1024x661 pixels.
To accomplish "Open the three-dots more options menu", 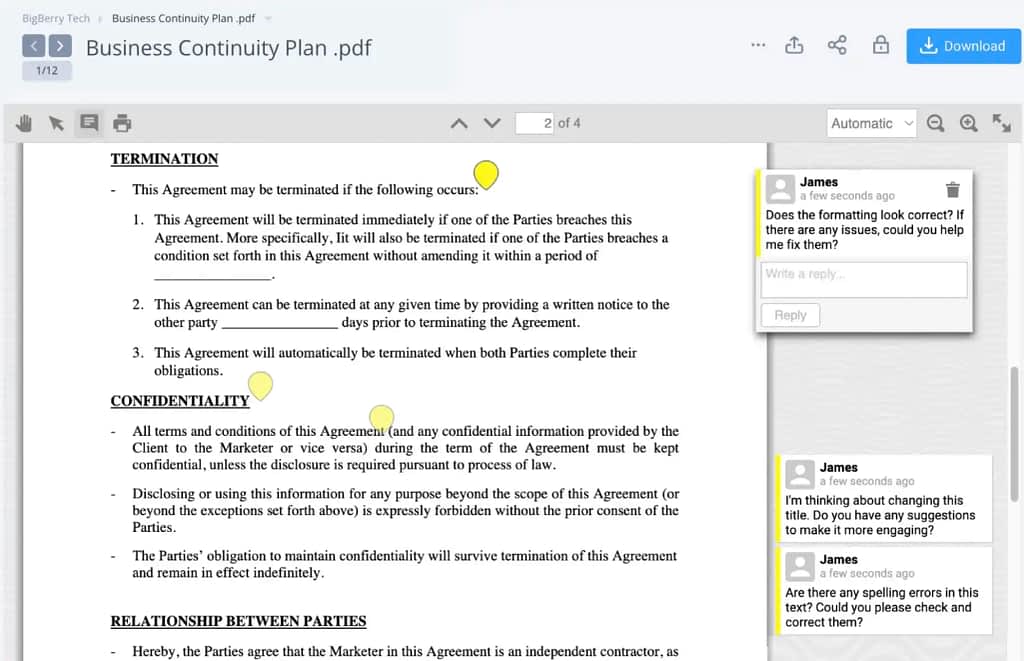I will (x=758, y=45).
